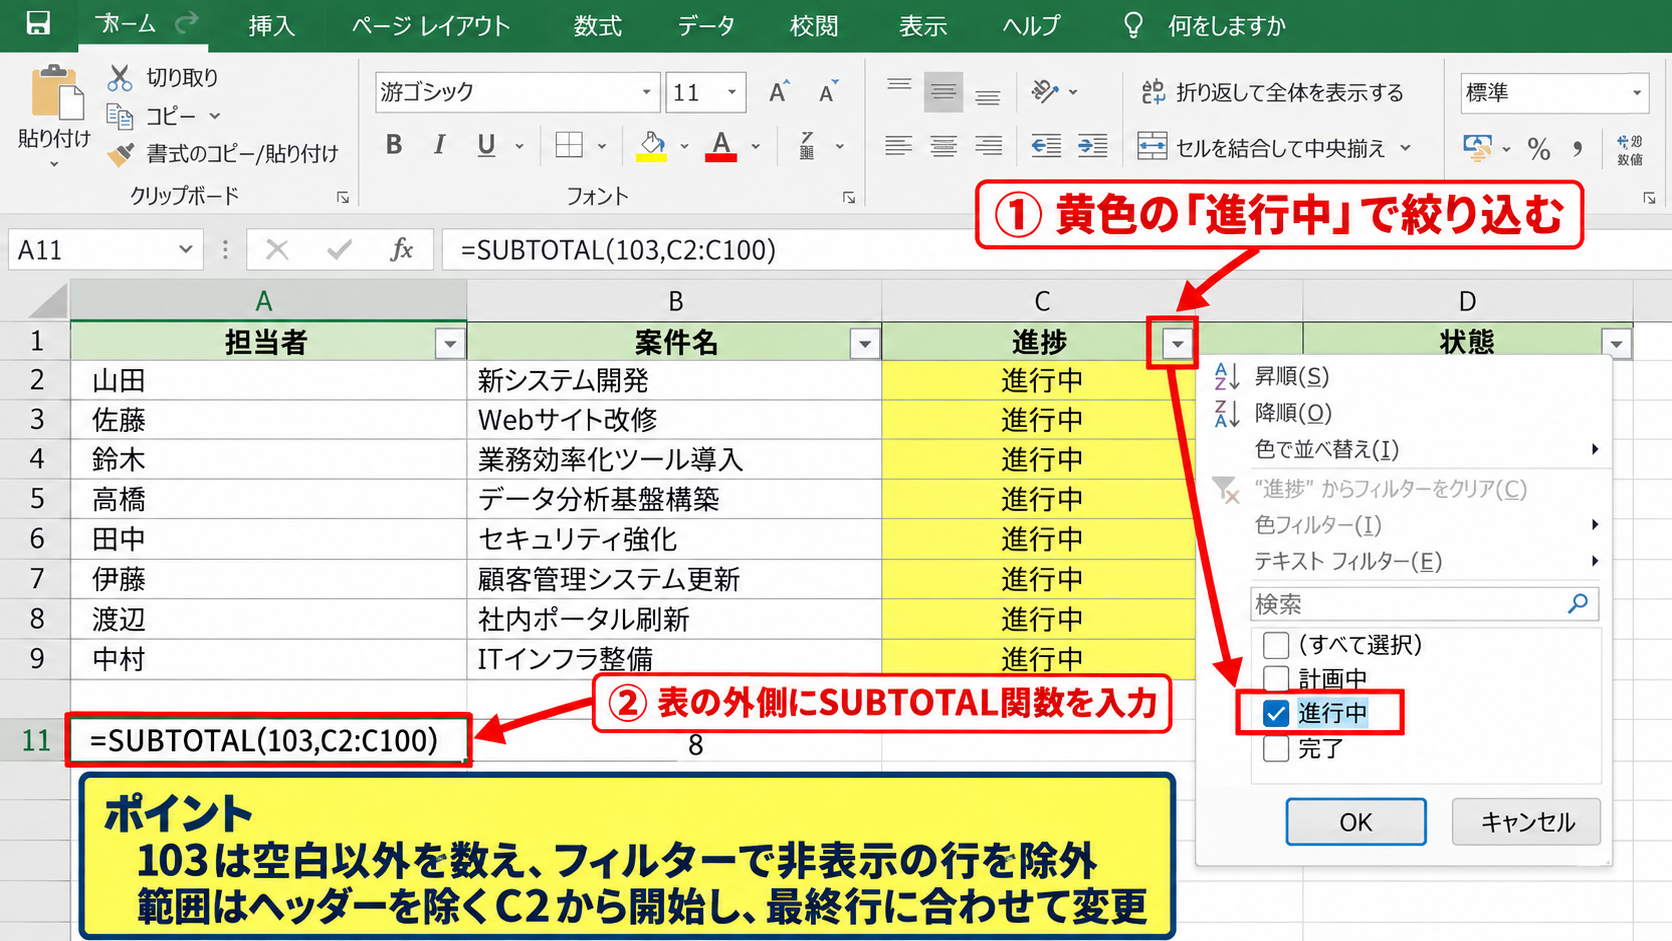Click the Copy icon

click(120, 117)
